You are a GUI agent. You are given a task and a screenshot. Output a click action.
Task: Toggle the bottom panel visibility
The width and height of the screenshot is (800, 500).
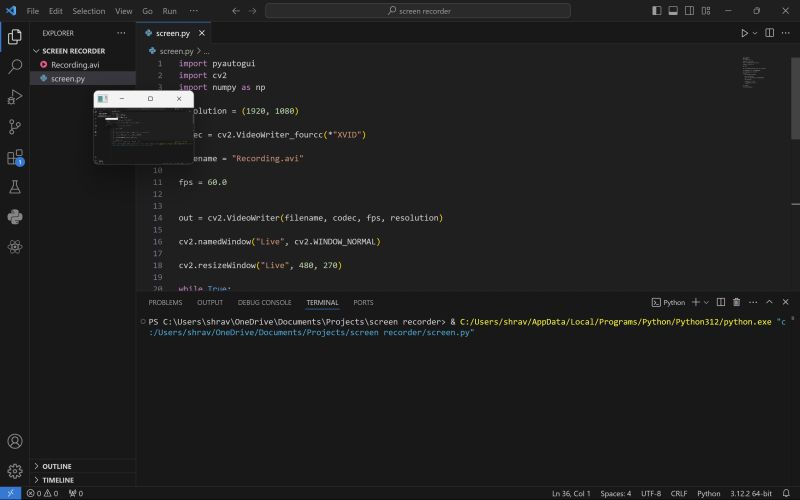point(672,10)
